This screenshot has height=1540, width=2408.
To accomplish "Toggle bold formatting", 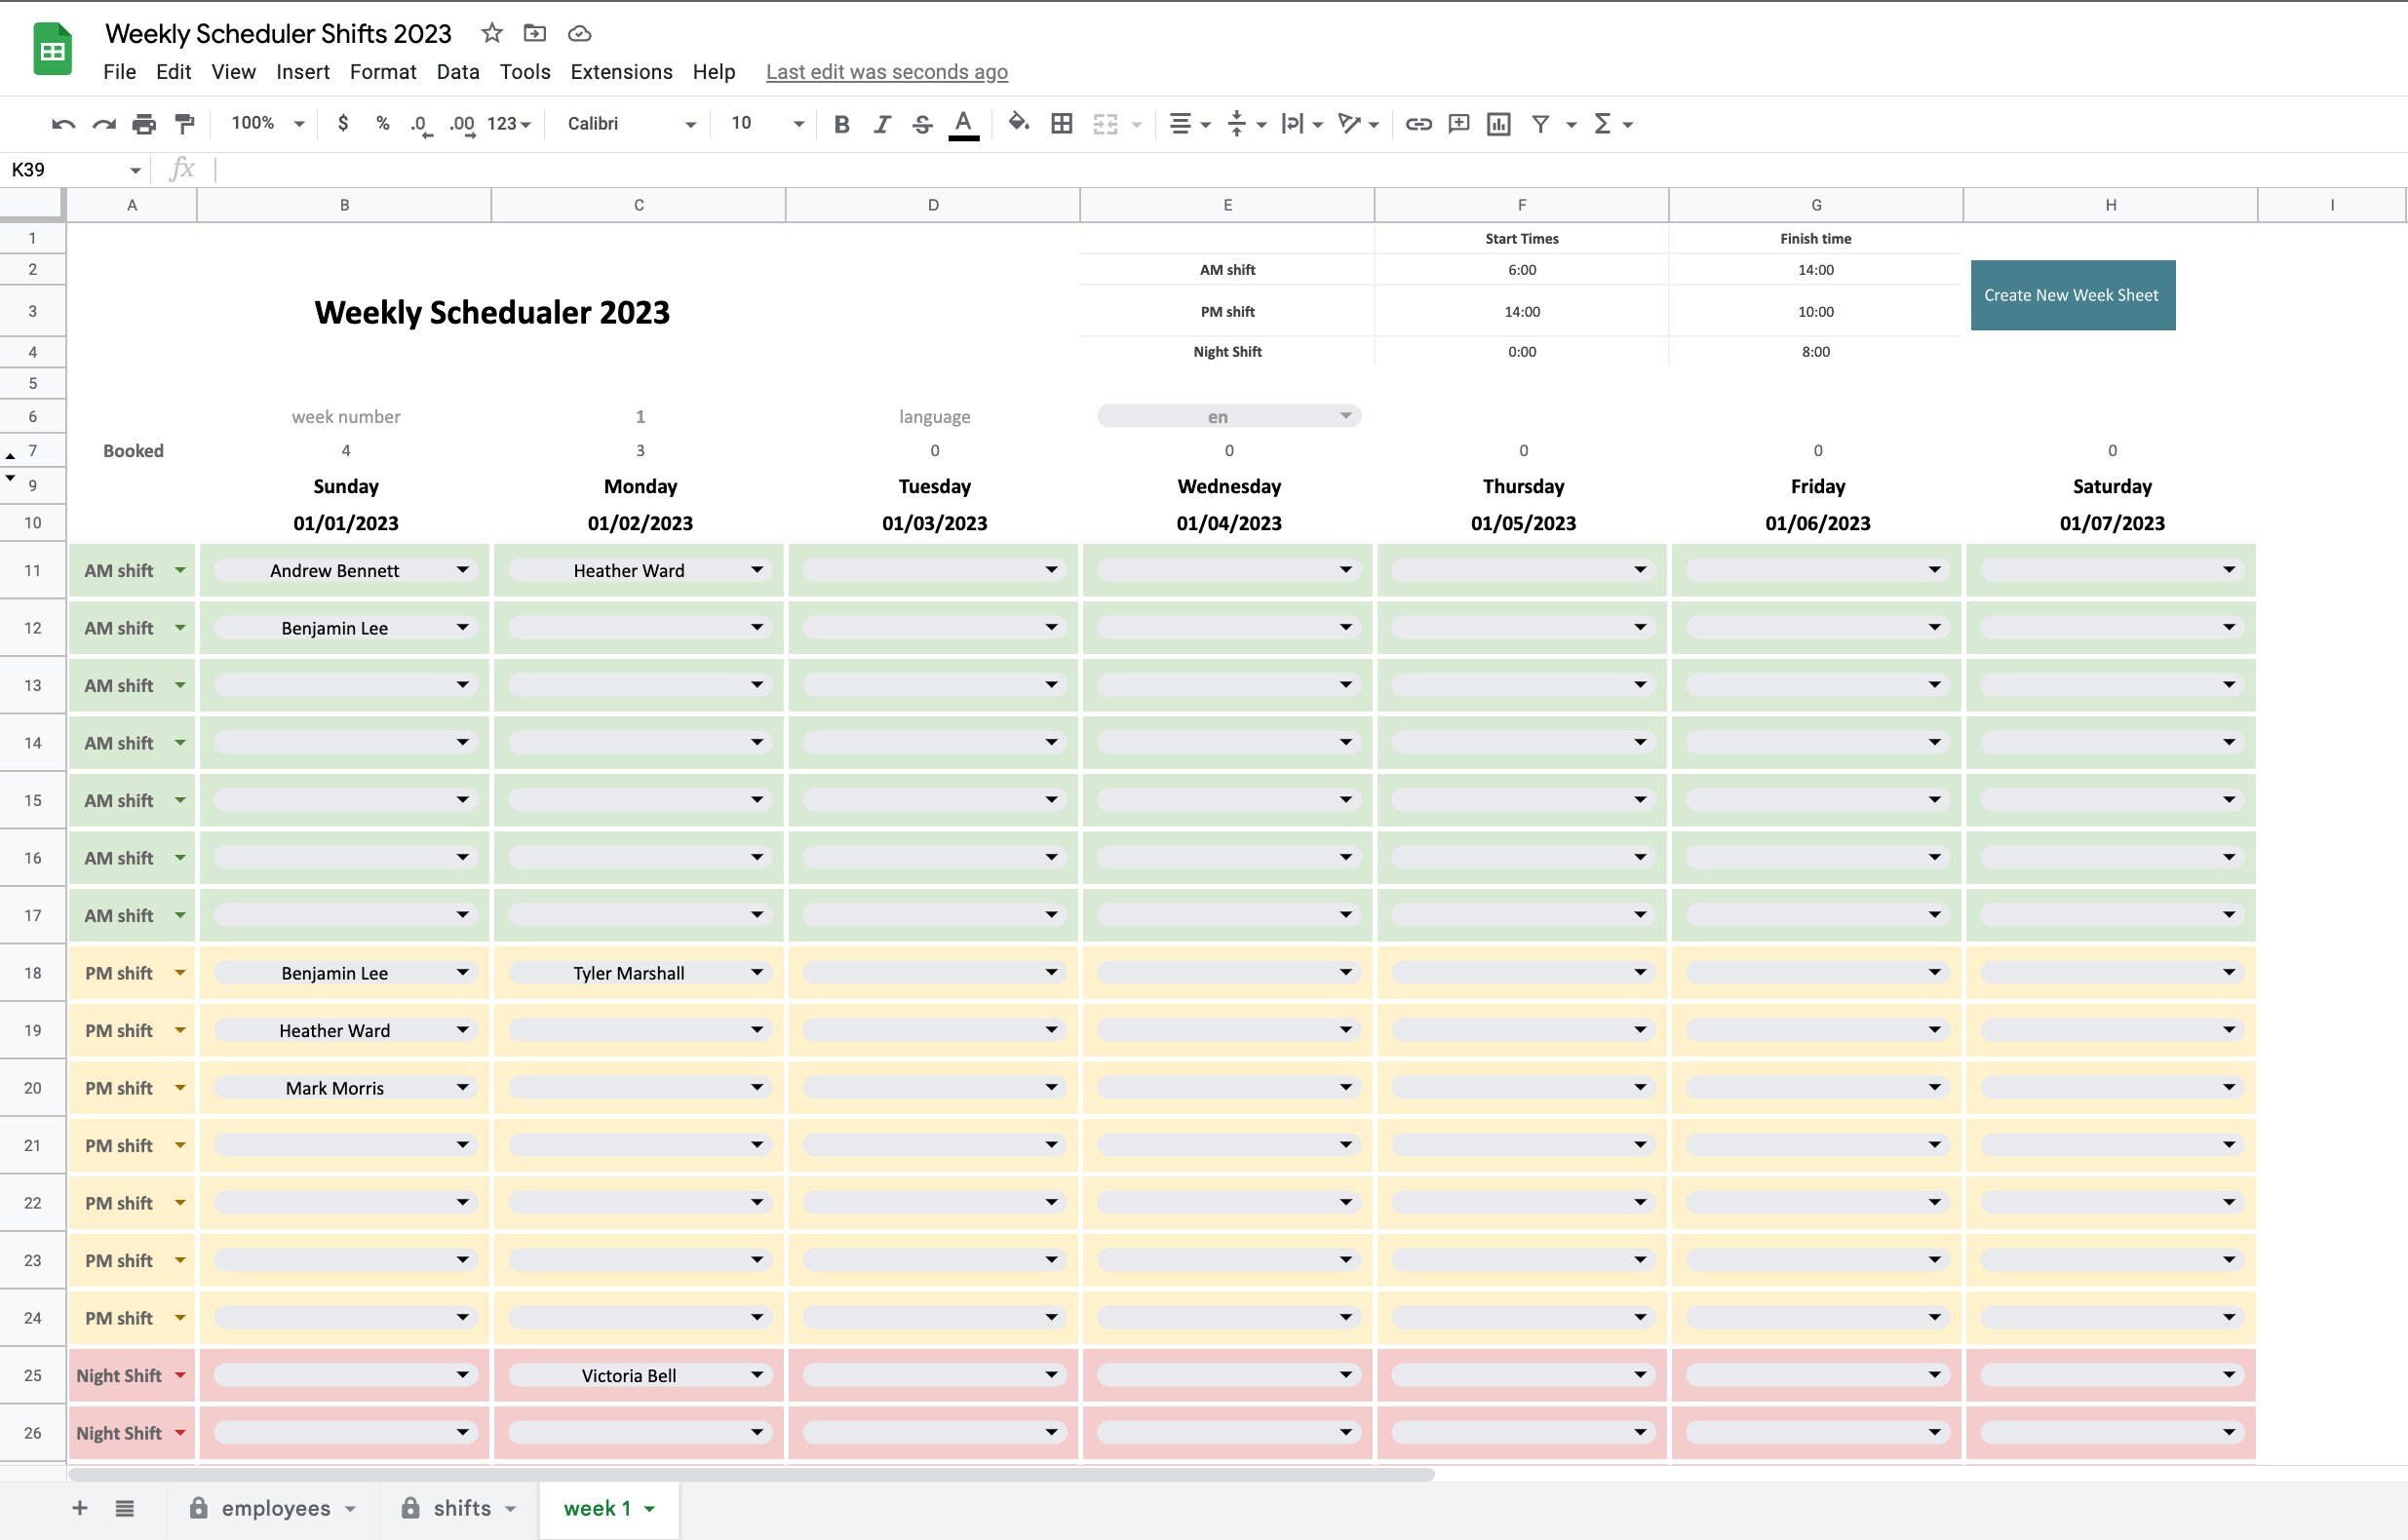I will (841, 123).
